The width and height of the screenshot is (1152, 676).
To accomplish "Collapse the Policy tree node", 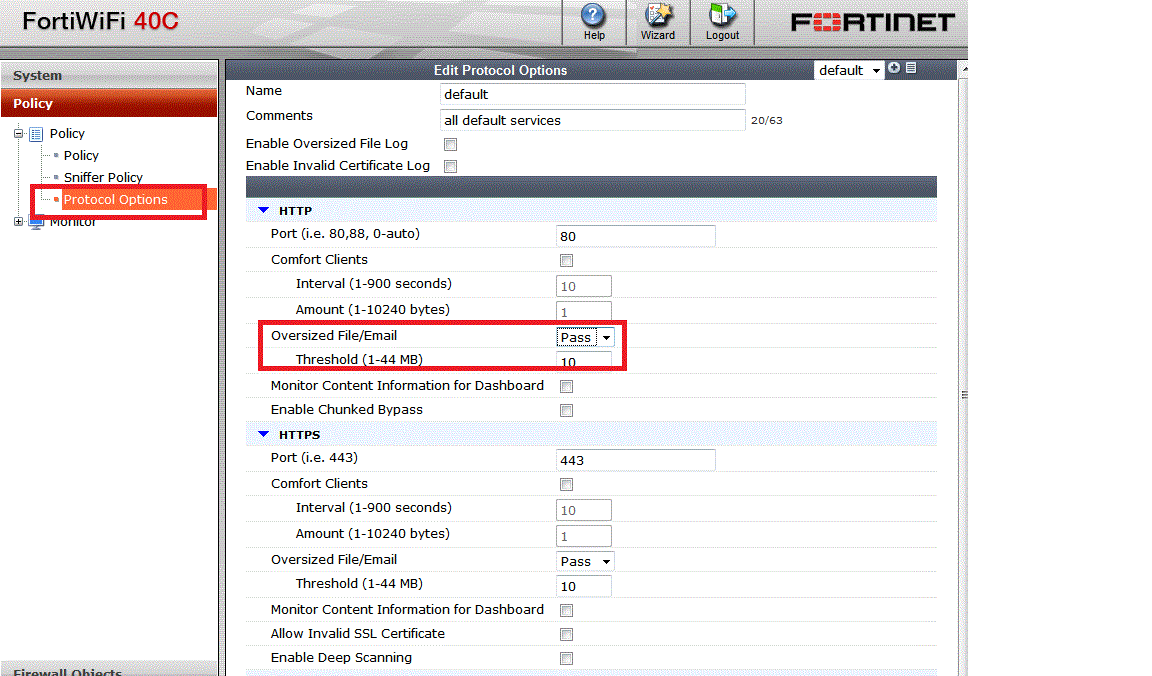I will tap(18, 134).
